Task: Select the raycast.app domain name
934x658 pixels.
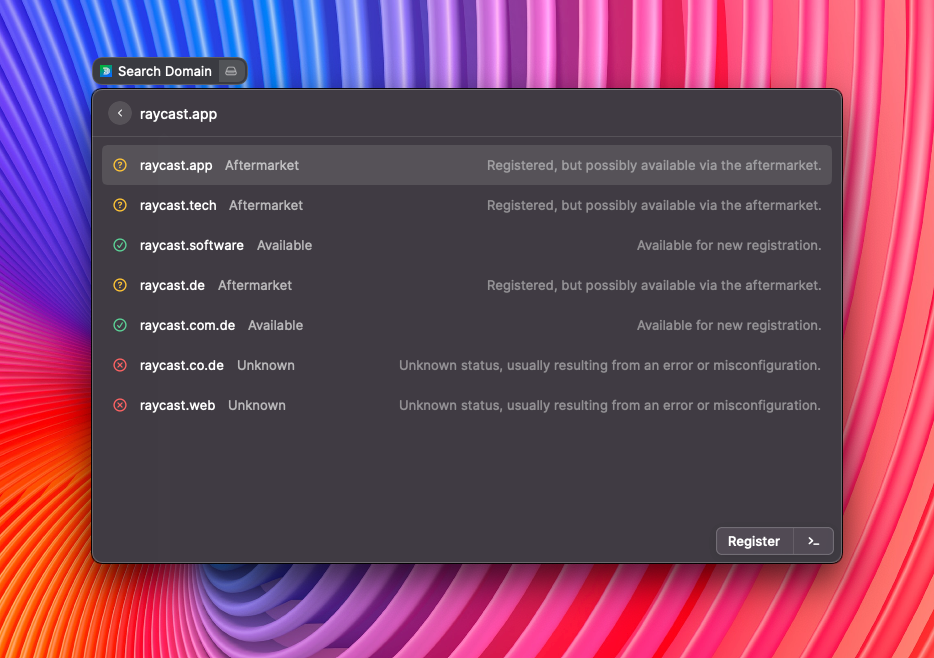Action: tap(176, 166)
